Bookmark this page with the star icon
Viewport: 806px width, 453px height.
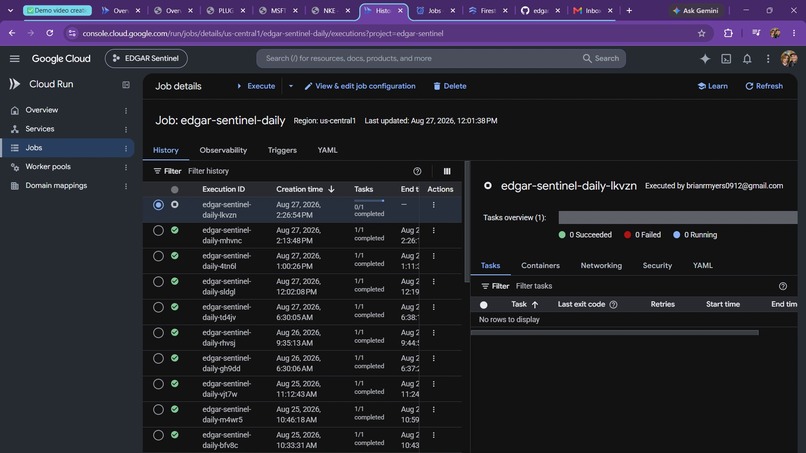click(701, 33)
